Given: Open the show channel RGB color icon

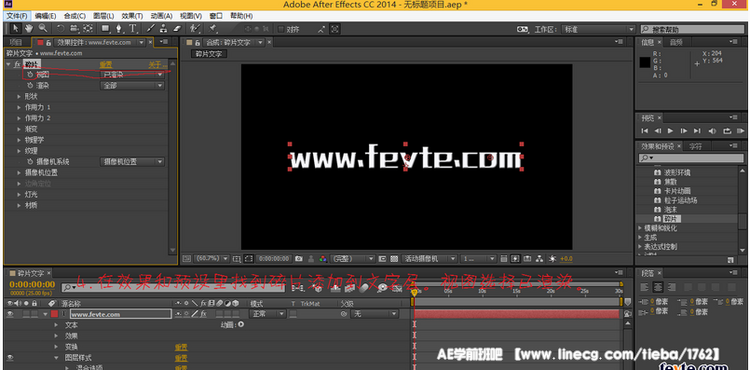Looking at the screenshot, I should 323,259.
